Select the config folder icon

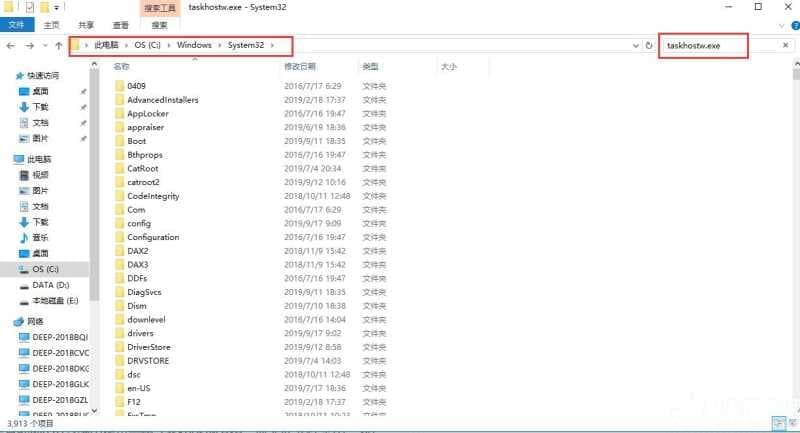click(x=119, y=223)
